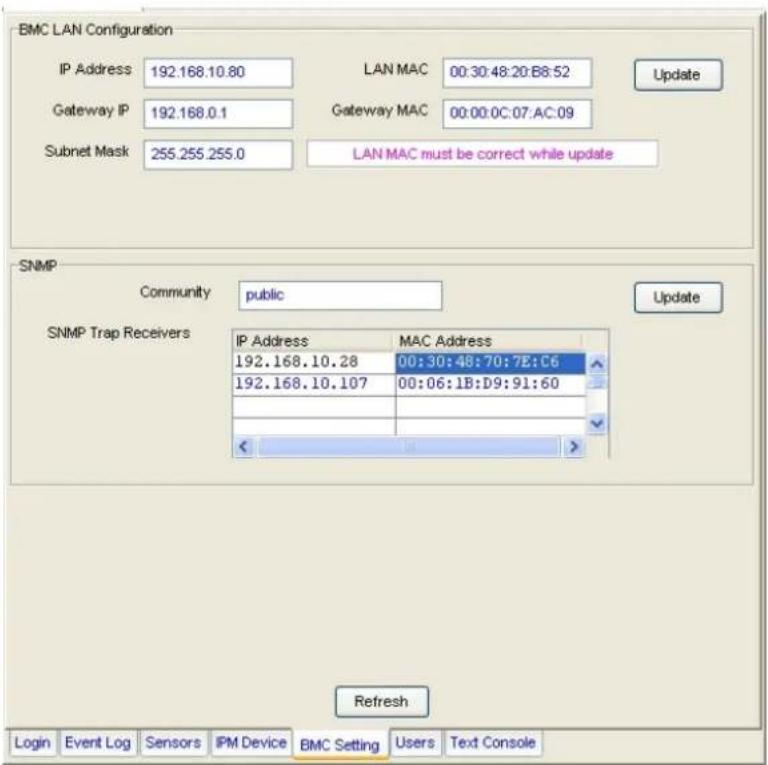Switch to the IPM Device tab
Image resolution: width=768 pixels, height=765 pixels.
tap(251, 742)
